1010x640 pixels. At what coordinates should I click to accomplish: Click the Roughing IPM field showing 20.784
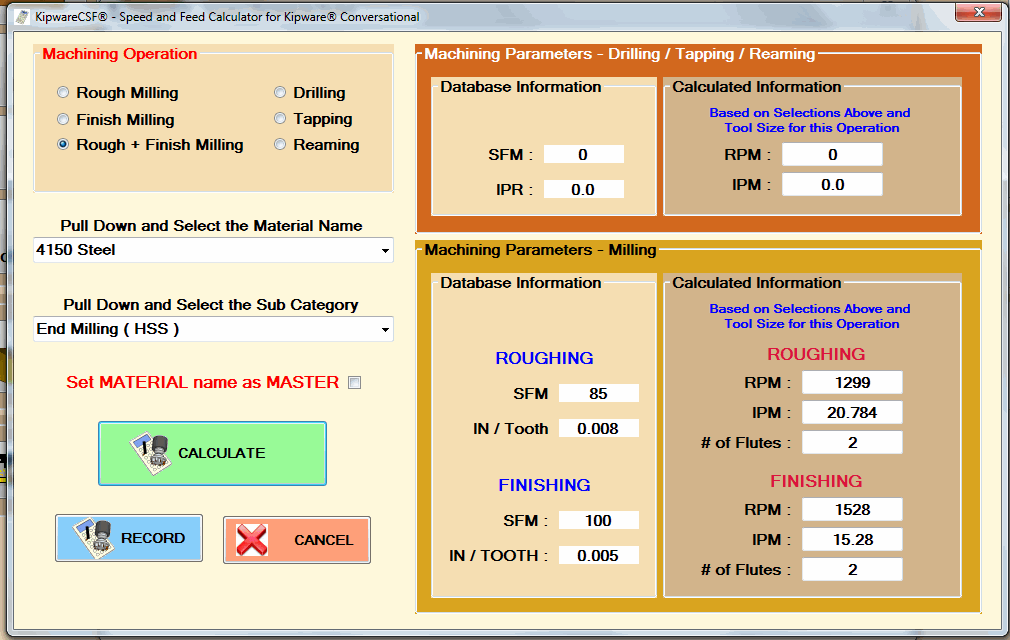click(x=852, y=413)
